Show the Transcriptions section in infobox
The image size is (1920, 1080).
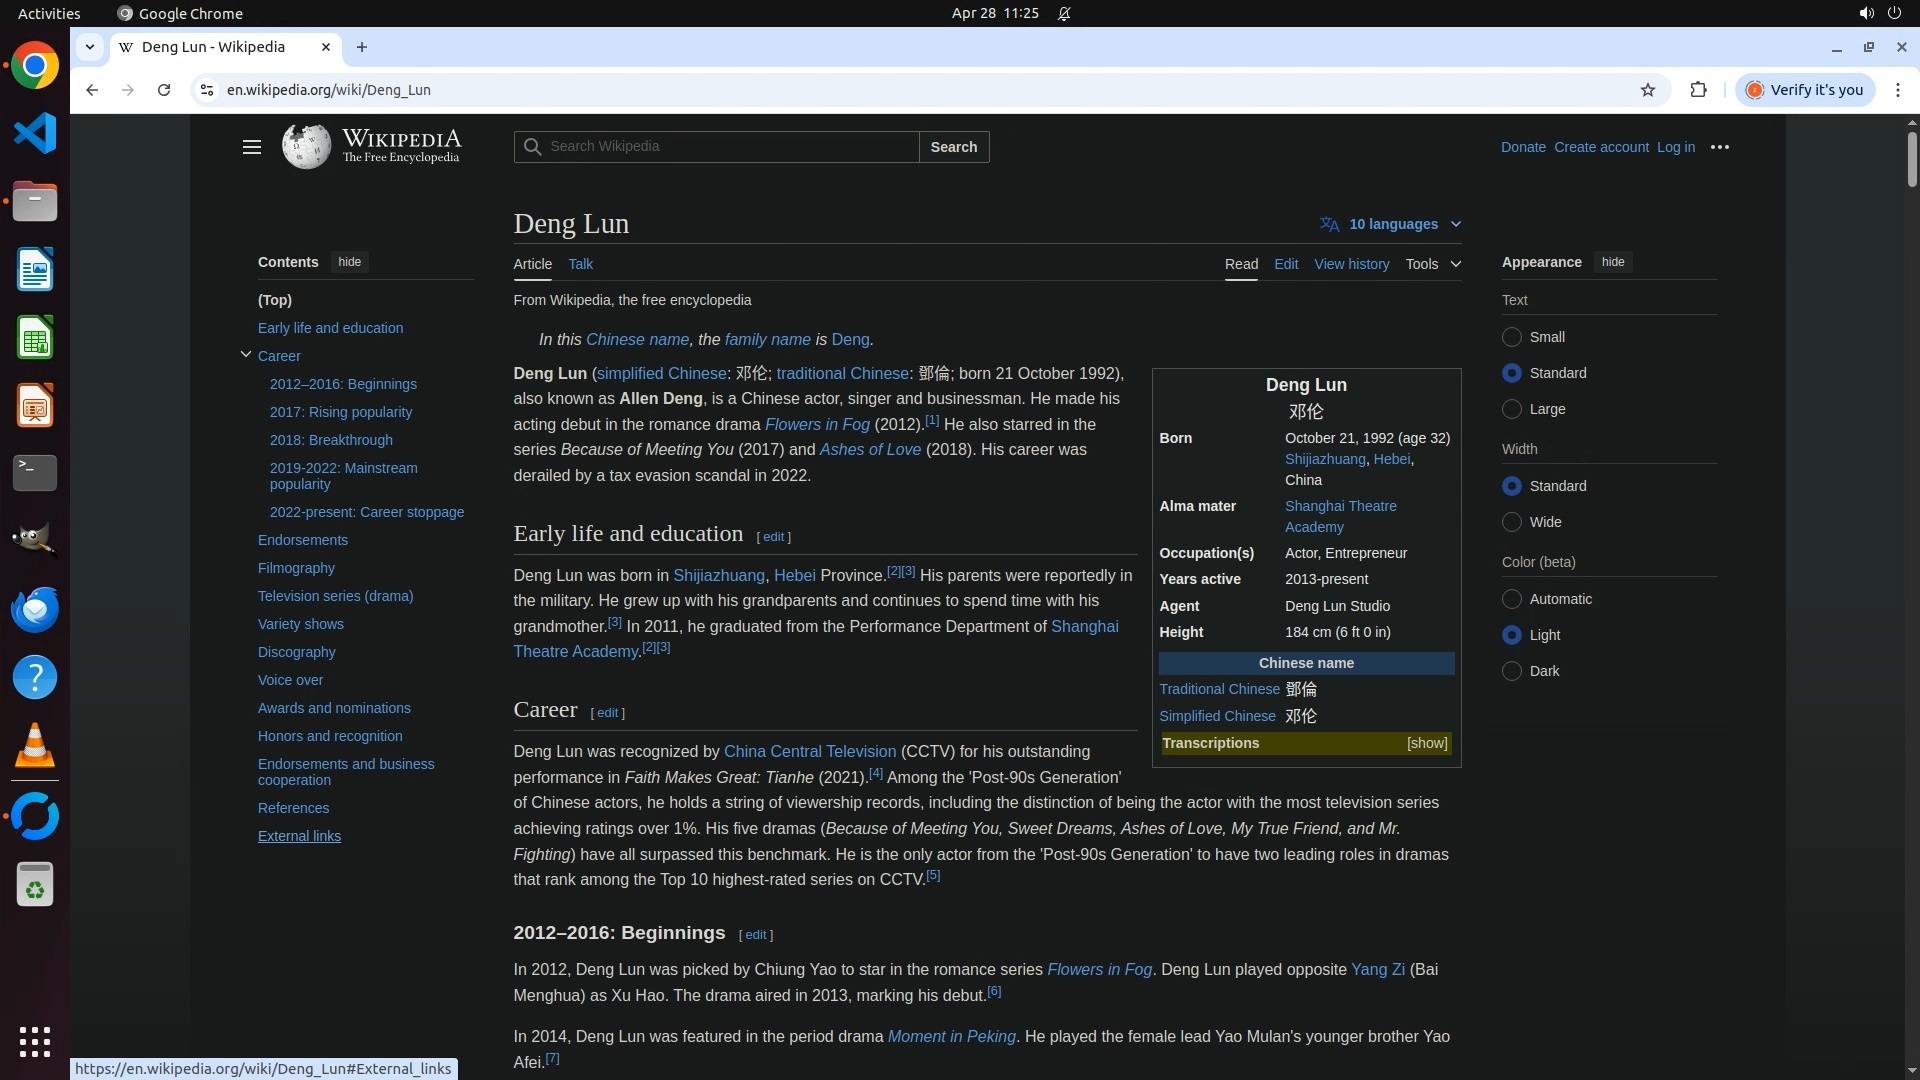coord(1426,743)
